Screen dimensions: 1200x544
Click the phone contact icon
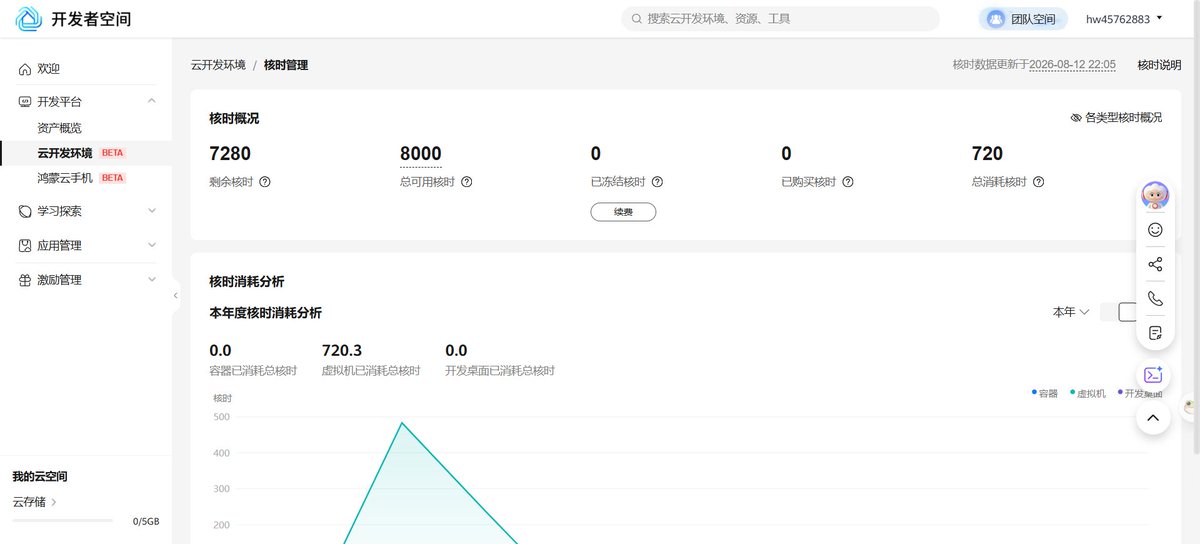1155,298
